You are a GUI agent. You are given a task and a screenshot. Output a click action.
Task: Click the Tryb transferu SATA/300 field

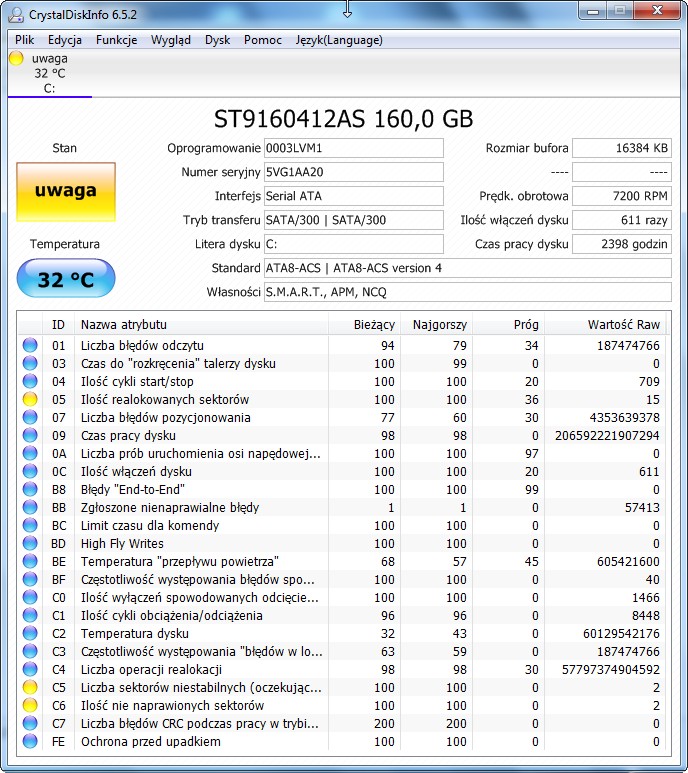tap(354, 220)
